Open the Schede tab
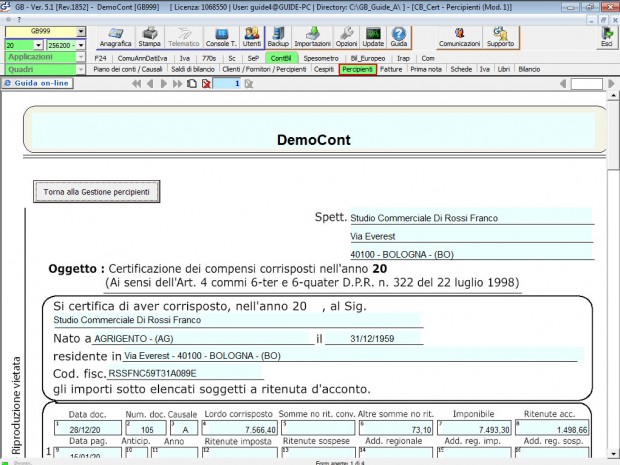Viewport: 620px width, 465px height. [x=461, y=69]
